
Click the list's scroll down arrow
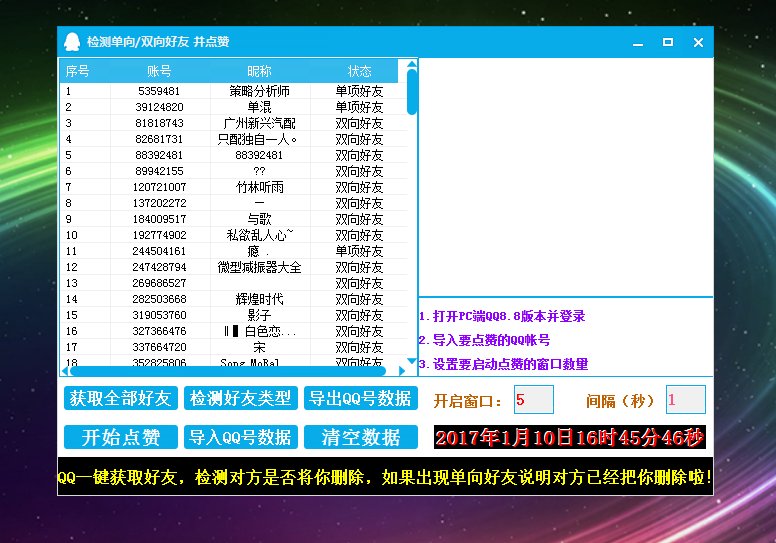pyautogui.click(x=412, y=361)
